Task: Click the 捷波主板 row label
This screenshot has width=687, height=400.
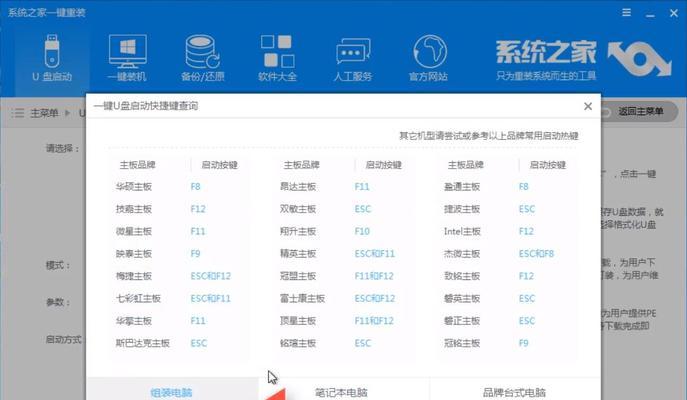Action: click(462, 209)
